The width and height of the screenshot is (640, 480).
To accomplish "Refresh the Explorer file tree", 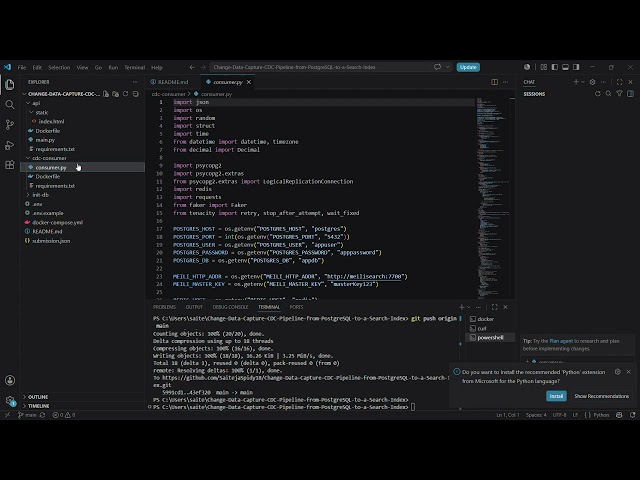I will 126,94.
